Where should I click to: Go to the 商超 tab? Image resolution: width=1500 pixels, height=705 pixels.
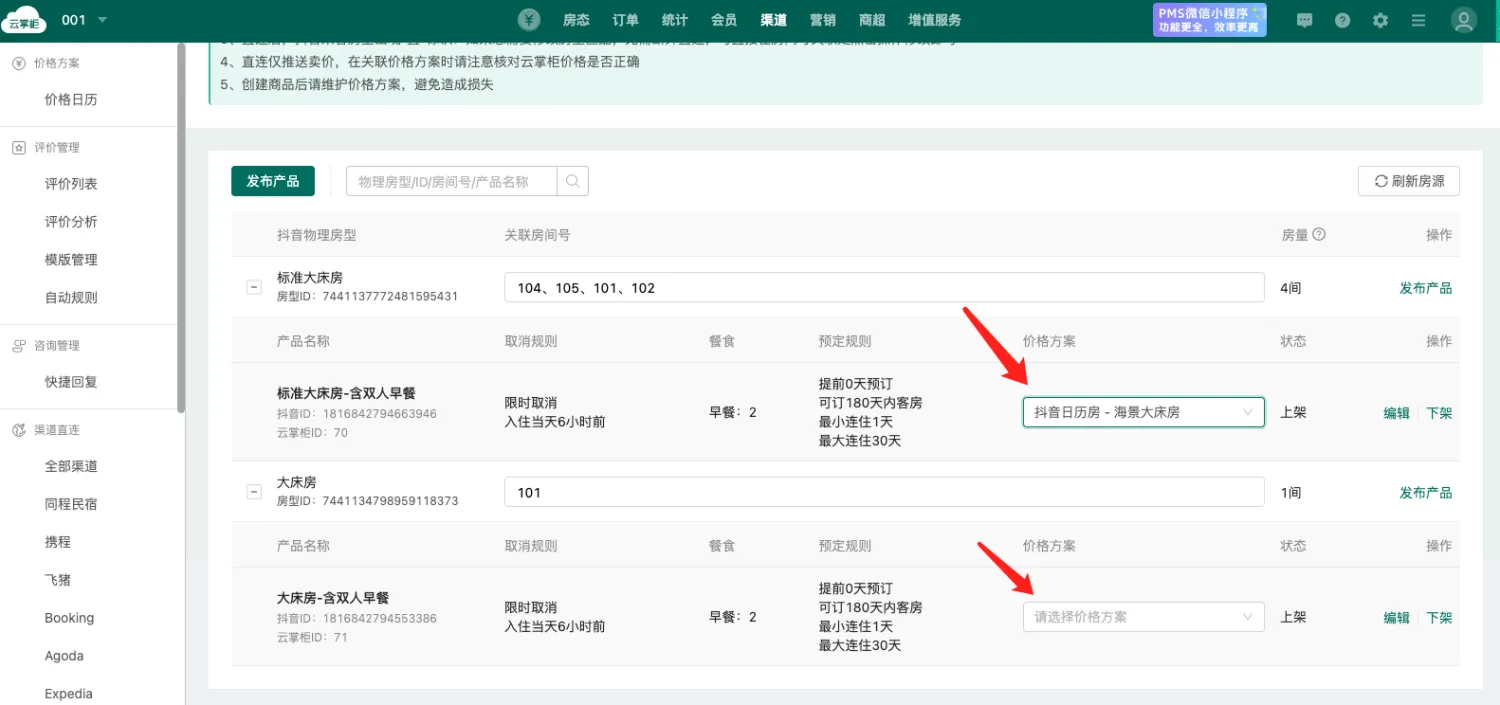pos(872,20)
